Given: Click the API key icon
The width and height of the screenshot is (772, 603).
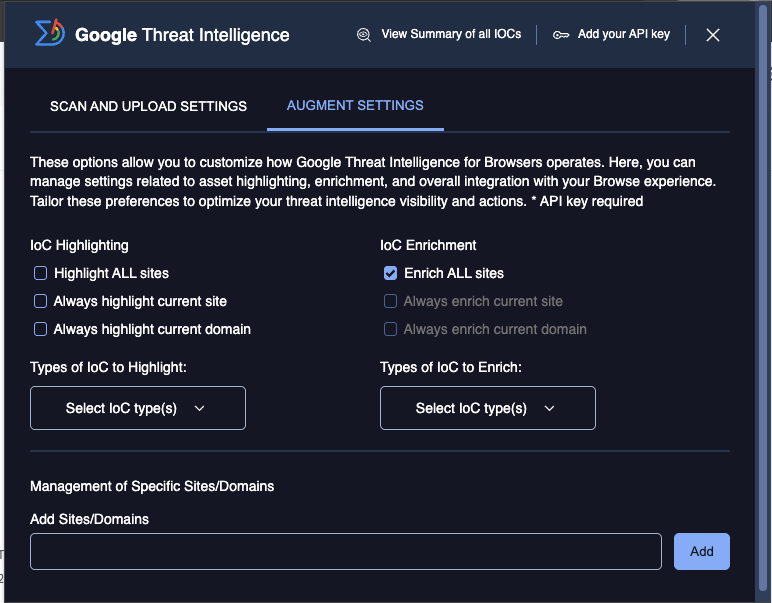Looking at the screenshot, I should pyautogui.click(x=561, y=35).
